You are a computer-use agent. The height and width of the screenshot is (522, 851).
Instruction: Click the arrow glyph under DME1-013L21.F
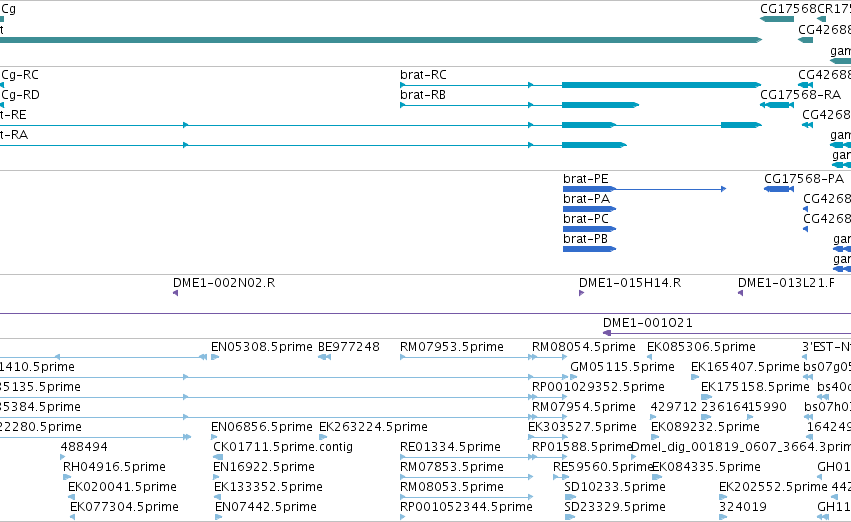740,293
